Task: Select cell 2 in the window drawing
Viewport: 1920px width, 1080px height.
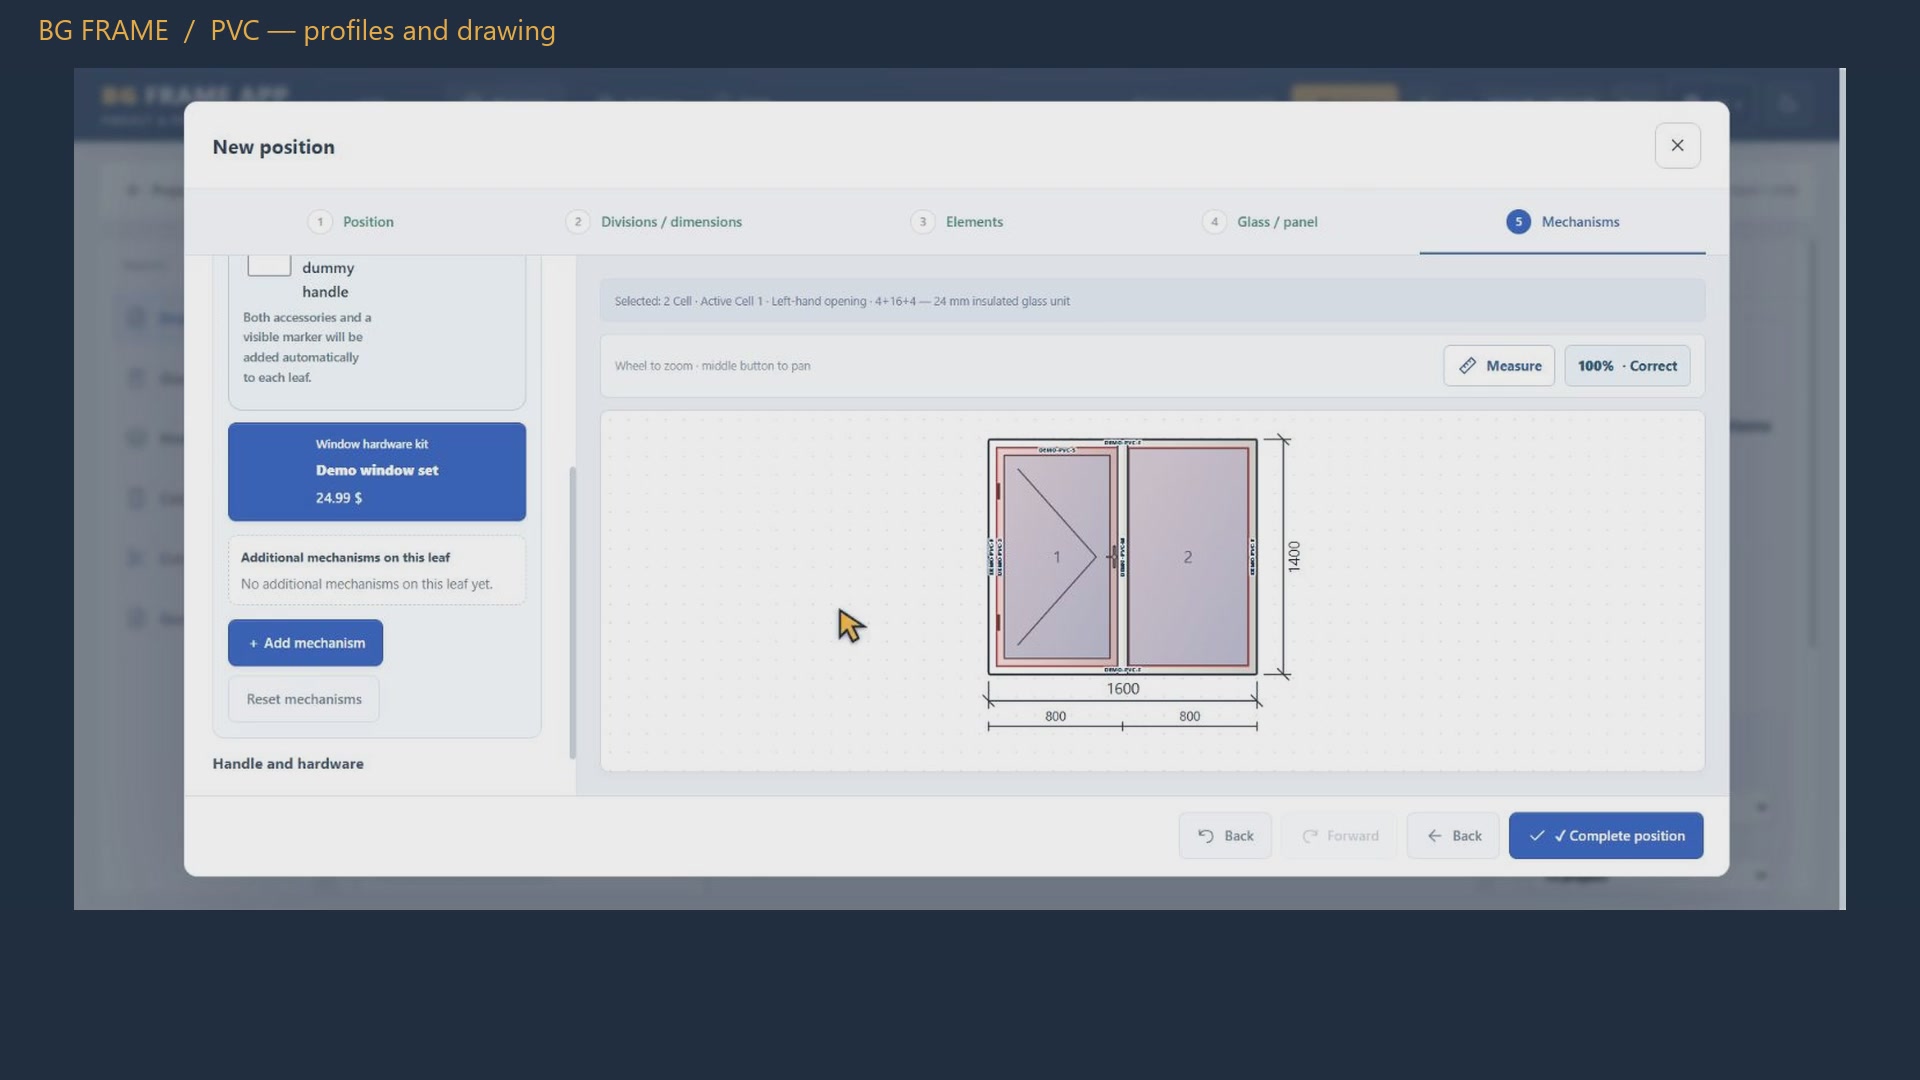Action: (1188, 557)
